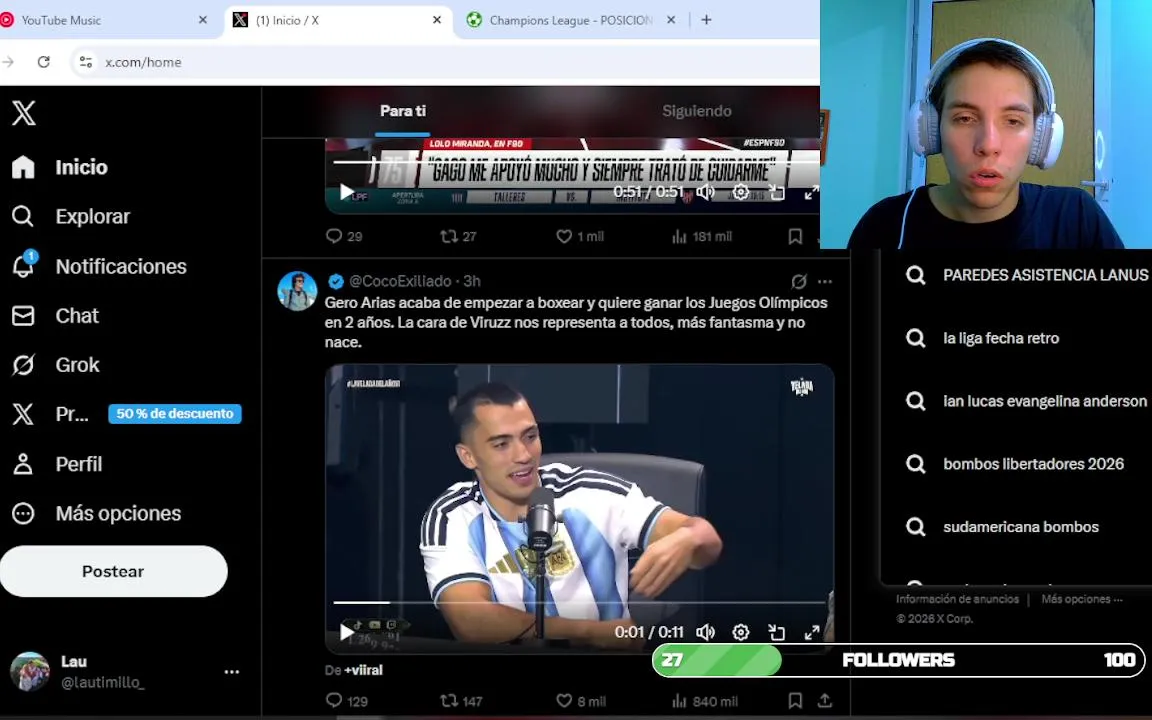
Task: Close the YouTube Music tab
Action: (203, 20)
